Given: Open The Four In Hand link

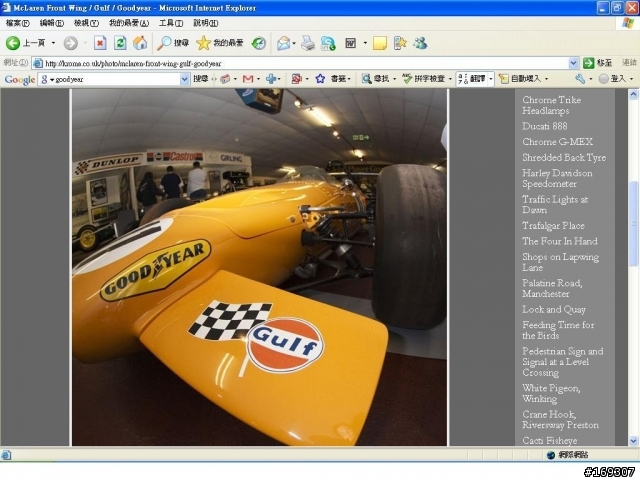Looking at the screenshot, I should click(560, 241).
